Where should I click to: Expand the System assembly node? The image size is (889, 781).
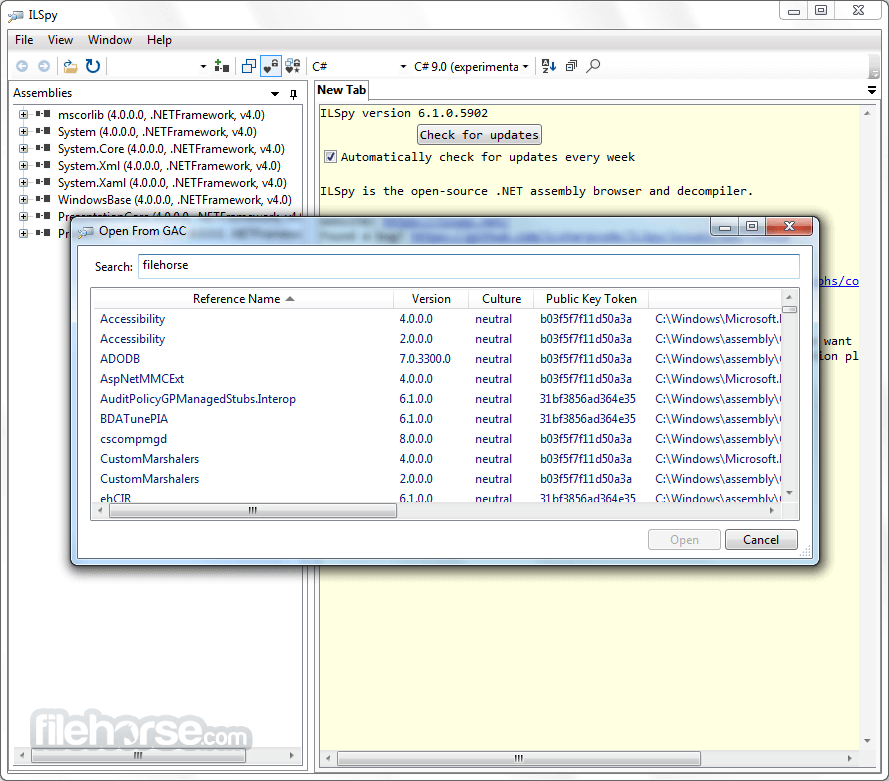[x=23, y=131]
